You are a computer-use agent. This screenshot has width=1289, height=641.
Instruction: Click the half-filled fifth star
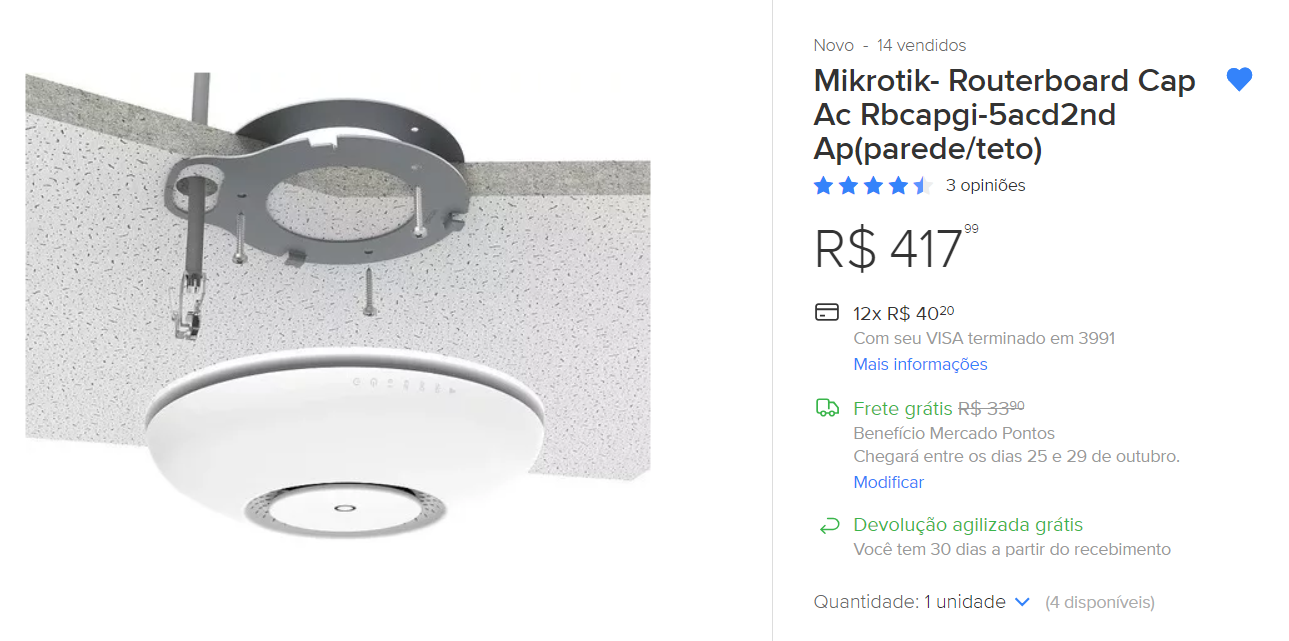(922, 185)
